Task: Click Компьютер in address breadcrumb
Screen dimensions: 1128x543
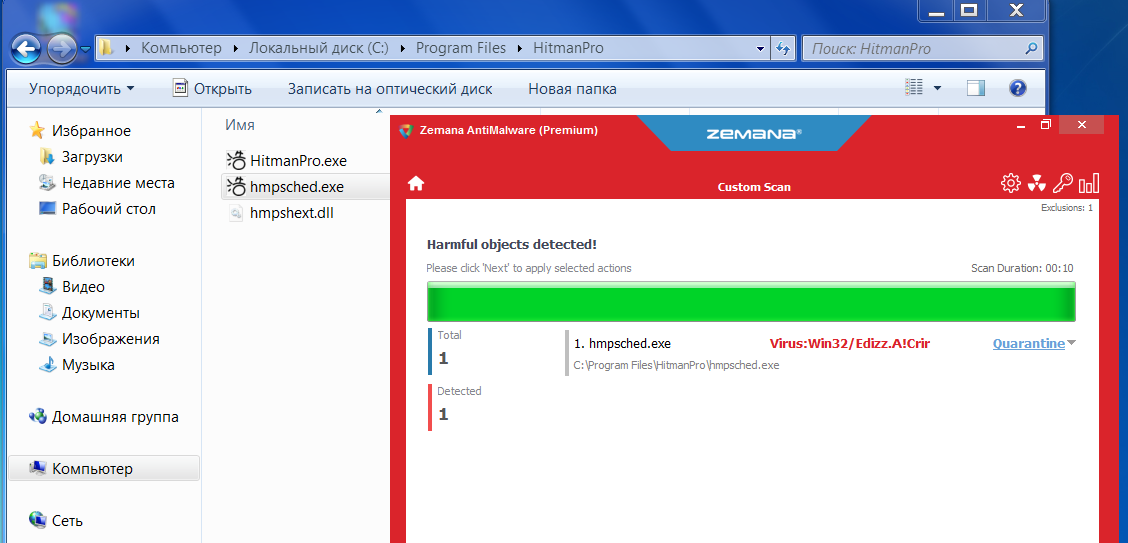Action: [x=181, y=49]
